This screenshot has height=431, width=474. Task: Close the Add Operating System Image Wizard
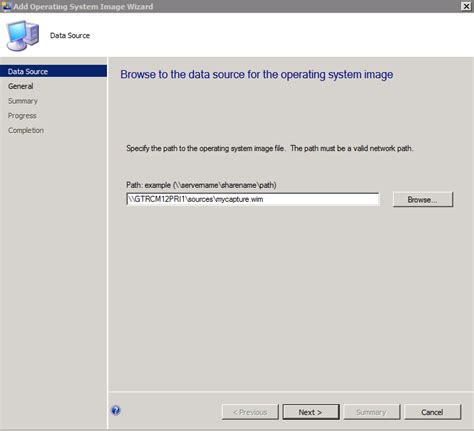pyautogui.click(x=466, y=6)
